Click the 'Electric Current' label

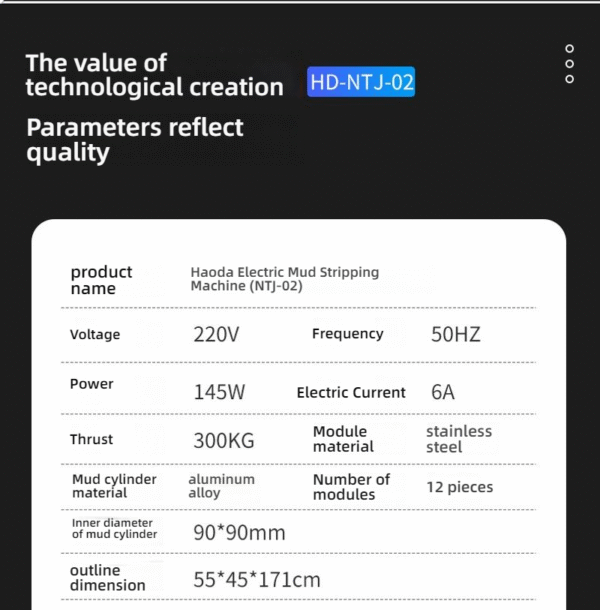tap(351, 393)
